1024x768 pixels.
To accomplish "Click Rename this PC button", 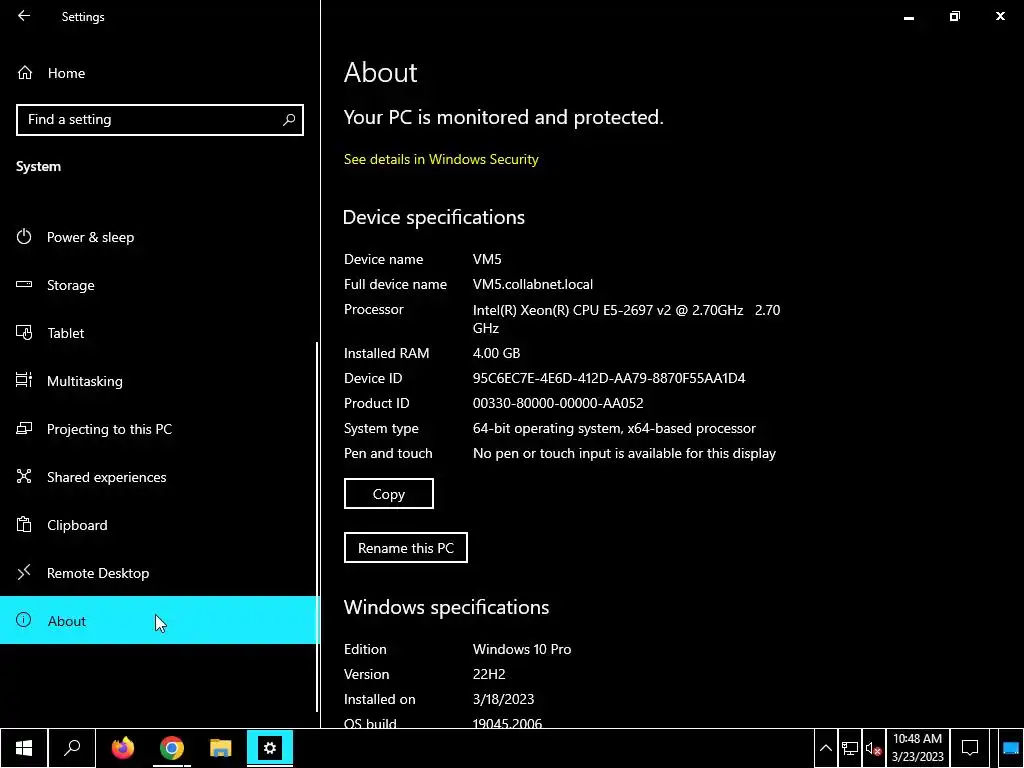I will pos(406,547).
